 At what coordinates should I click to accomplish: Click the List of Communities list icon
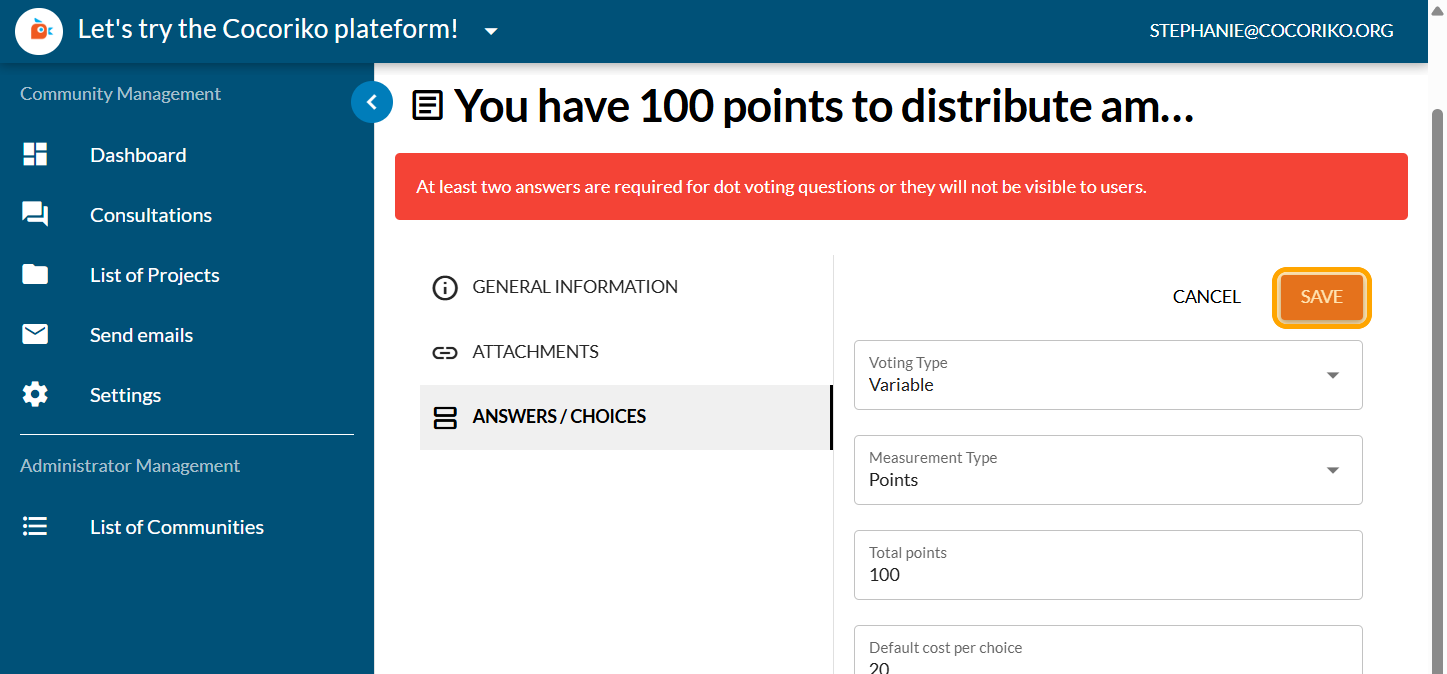click(x=35, y=527)
